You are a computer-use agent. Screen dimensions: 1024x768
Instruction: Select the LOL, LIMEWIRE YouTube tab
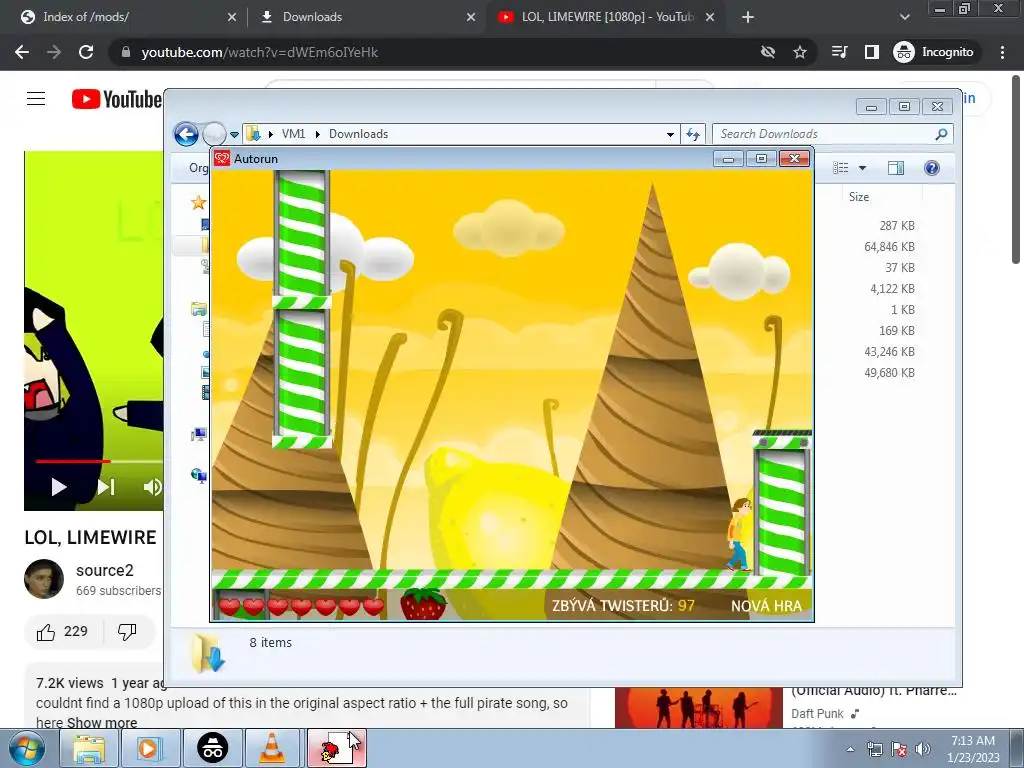coord(604,17)
